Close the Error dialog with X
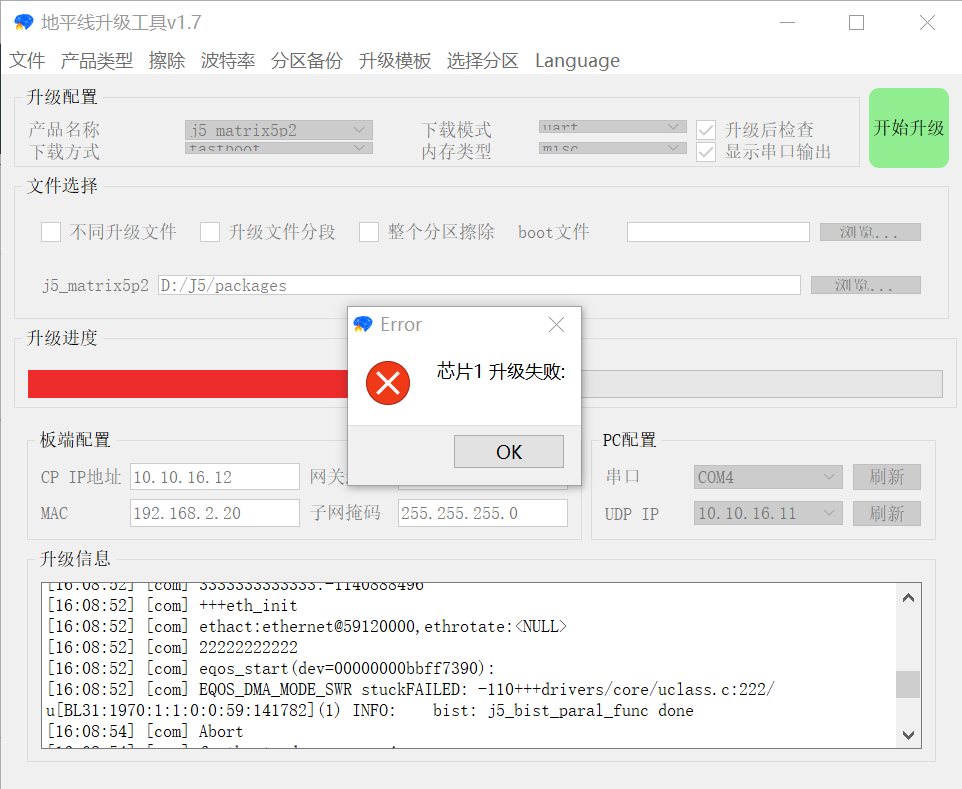 pos(557,325)
